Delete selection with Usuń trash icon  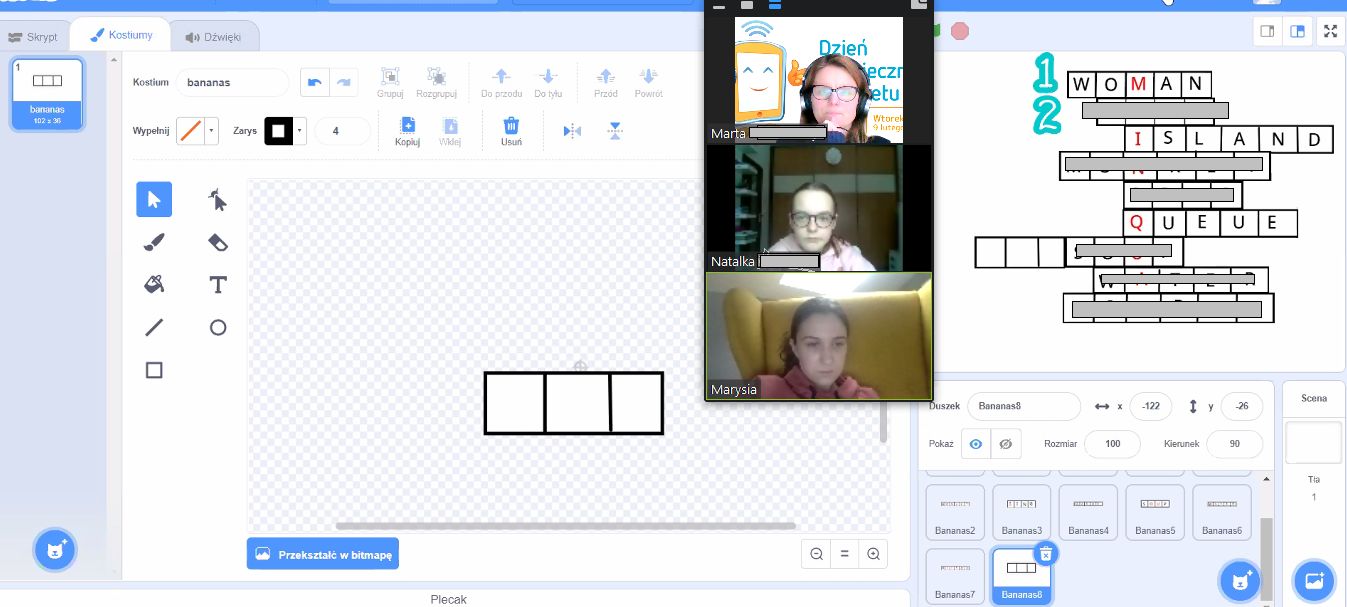pyautogui.click(x=511, y=131)
